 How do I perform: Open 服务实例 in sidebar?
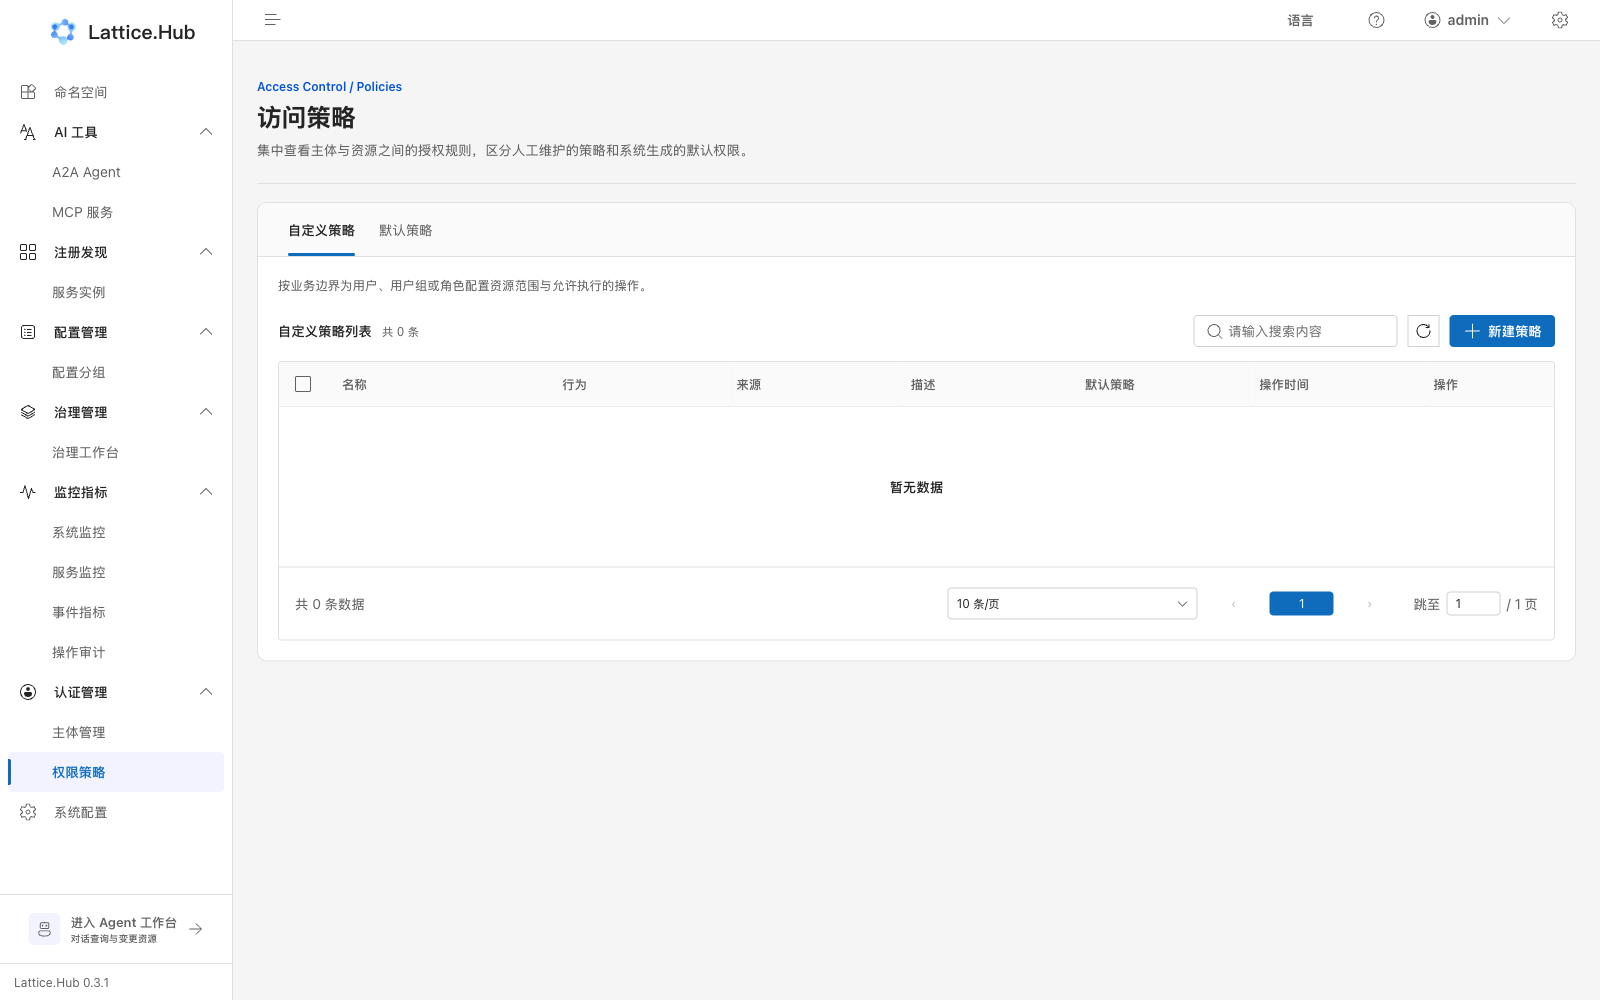[x=78, y=292]
